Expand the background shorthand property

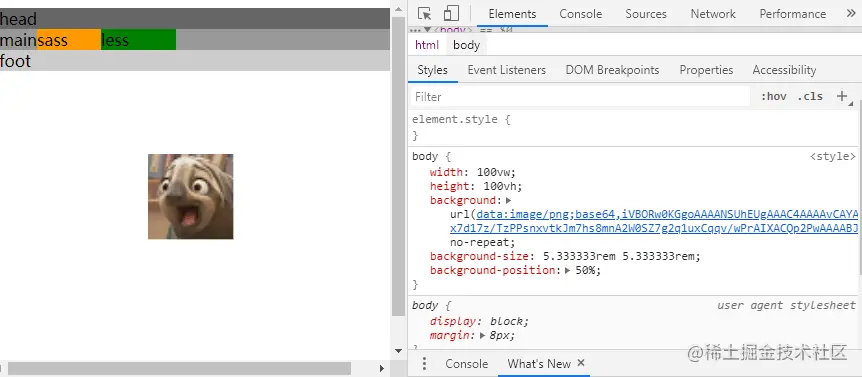click(x=509, y=201)
